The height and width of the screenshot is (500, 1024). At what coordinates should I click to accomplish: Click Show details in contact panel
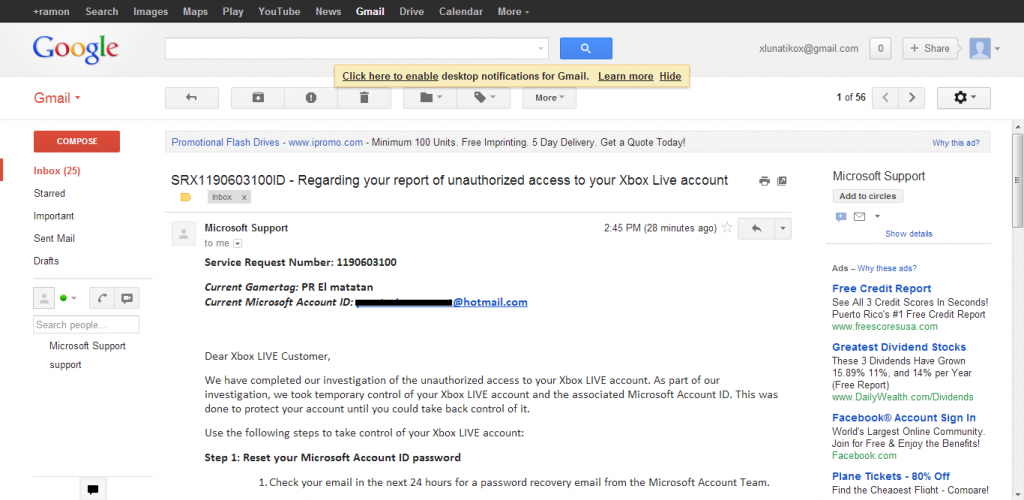click(908, 234)
